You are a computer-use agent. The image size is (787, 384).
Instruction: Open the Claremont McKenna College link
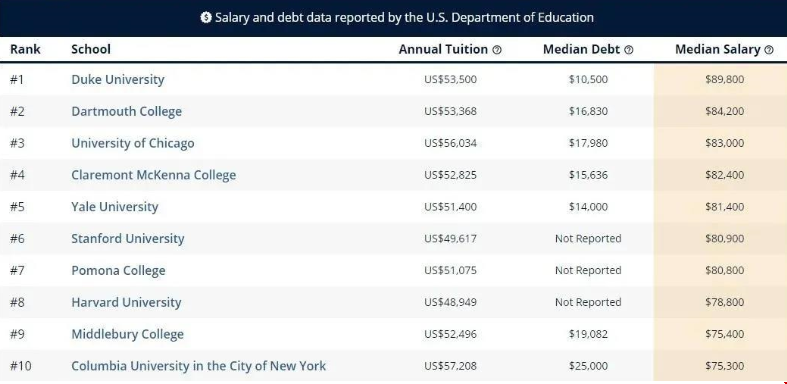(x=154, y=175)
